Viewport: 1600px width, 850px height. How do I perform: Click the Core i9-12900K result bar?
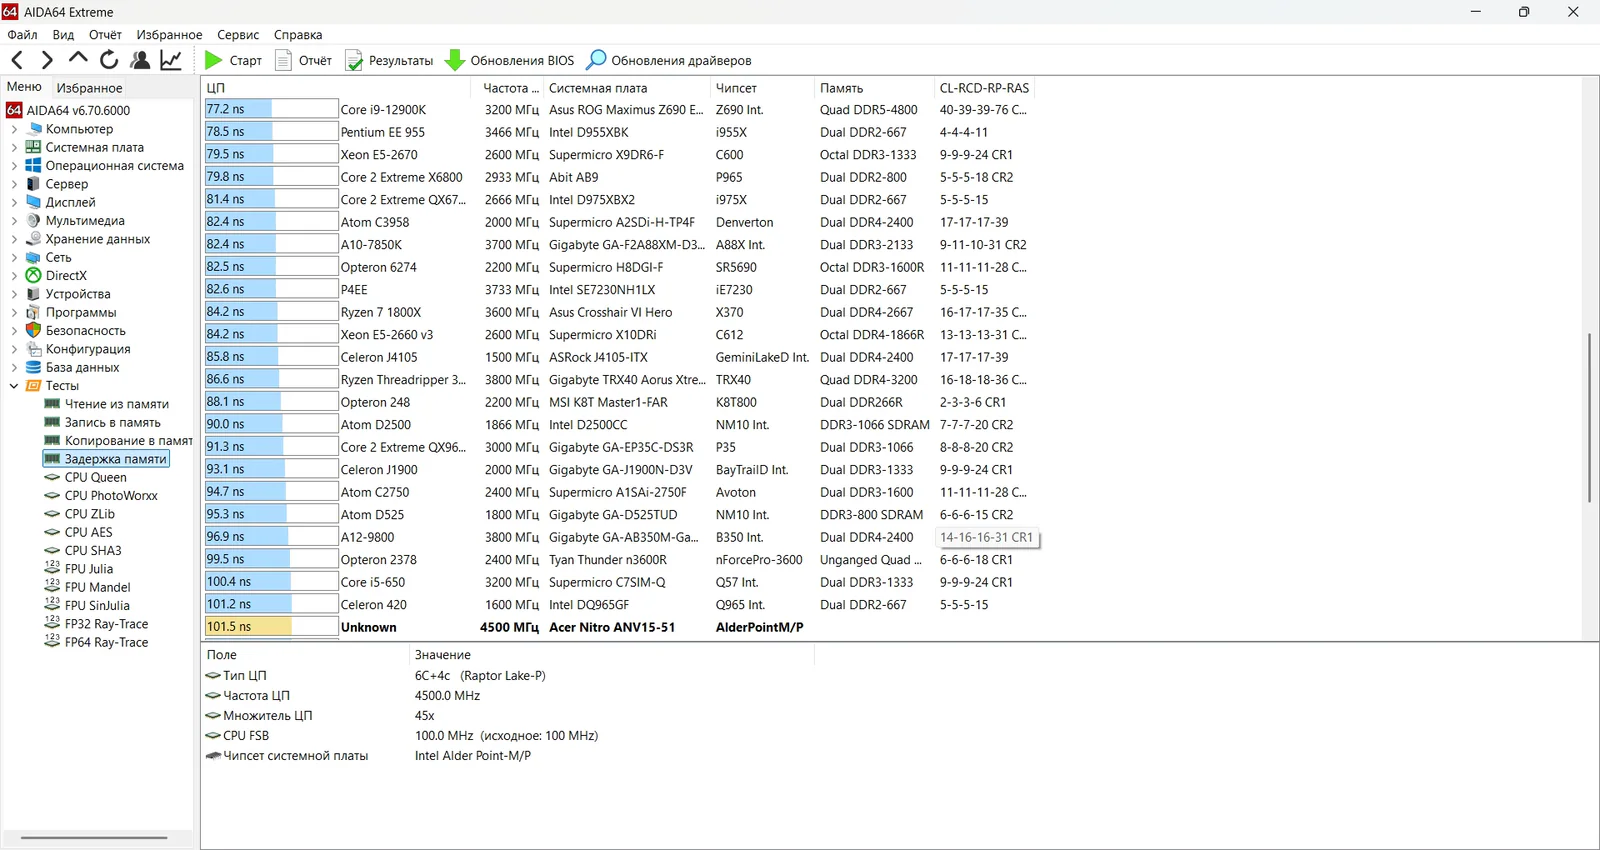271,109
